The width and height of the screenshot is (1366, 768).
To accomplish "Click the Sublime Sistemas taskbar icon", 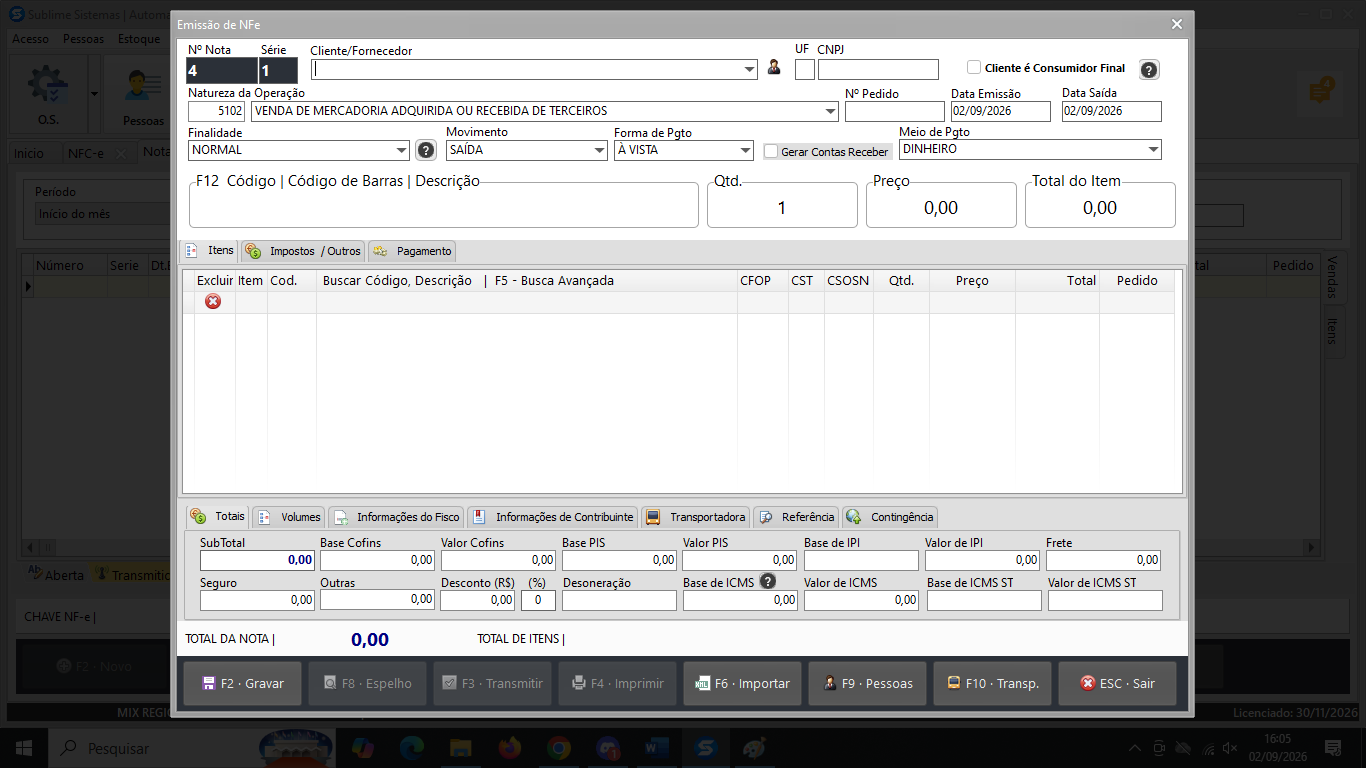I will pos(706,747).
